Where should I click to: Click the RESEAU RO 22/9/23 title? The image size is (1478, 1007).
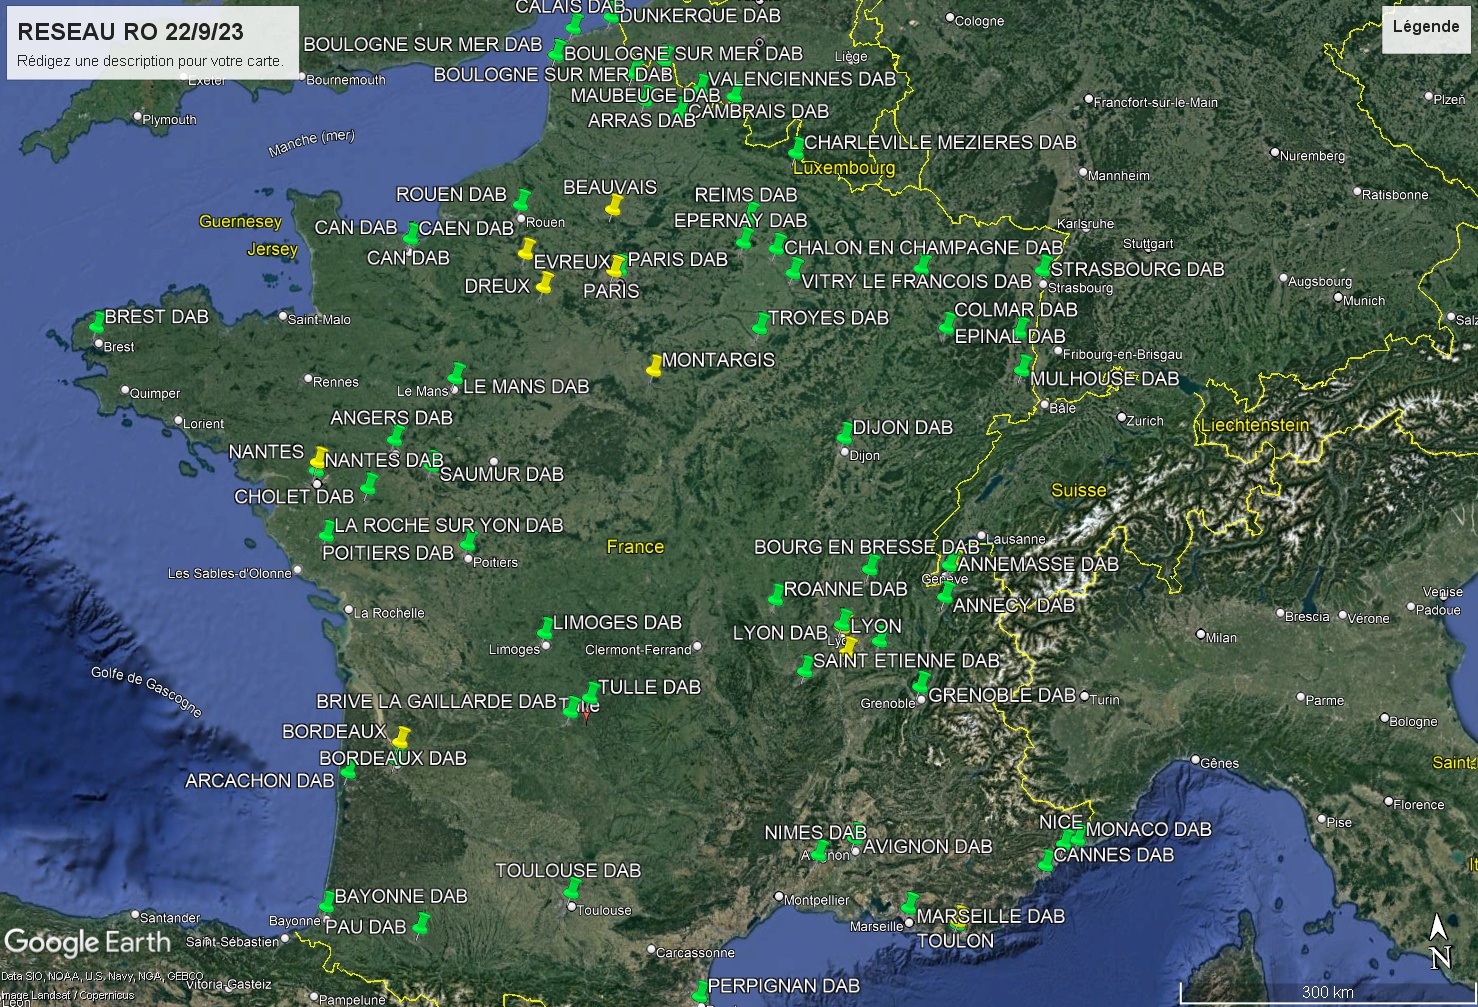[130, 32]
